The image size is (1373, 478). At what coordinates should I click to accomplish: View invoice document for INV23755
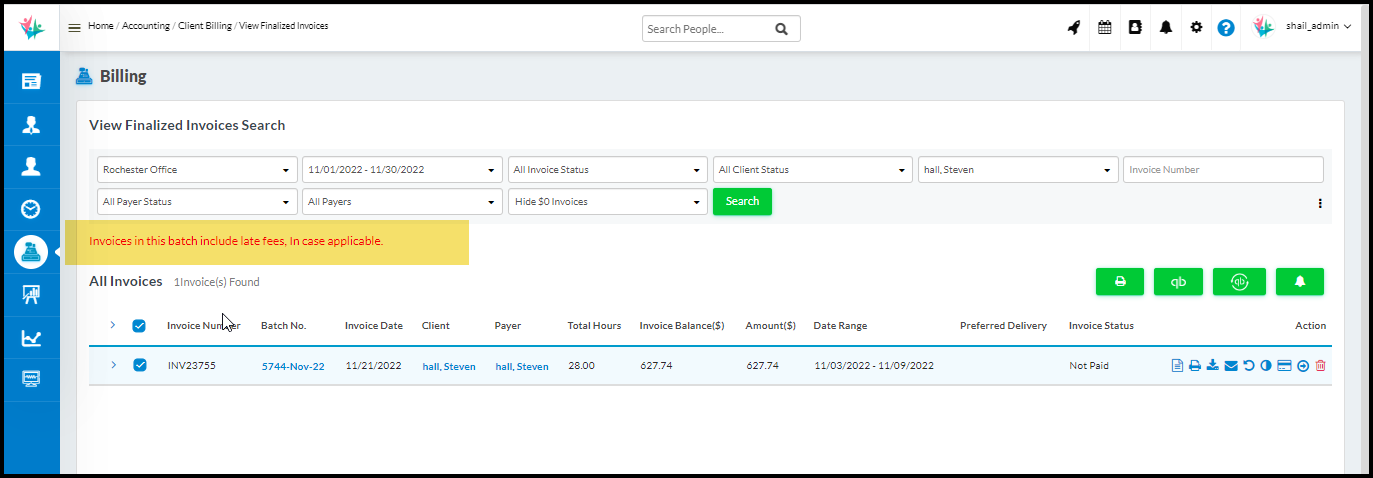(x=1177, y=366)
